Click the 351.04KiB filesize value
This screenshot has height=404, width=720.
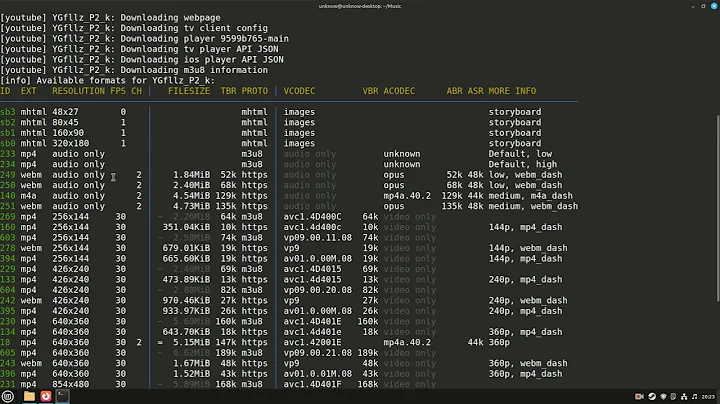click(186, 227)
